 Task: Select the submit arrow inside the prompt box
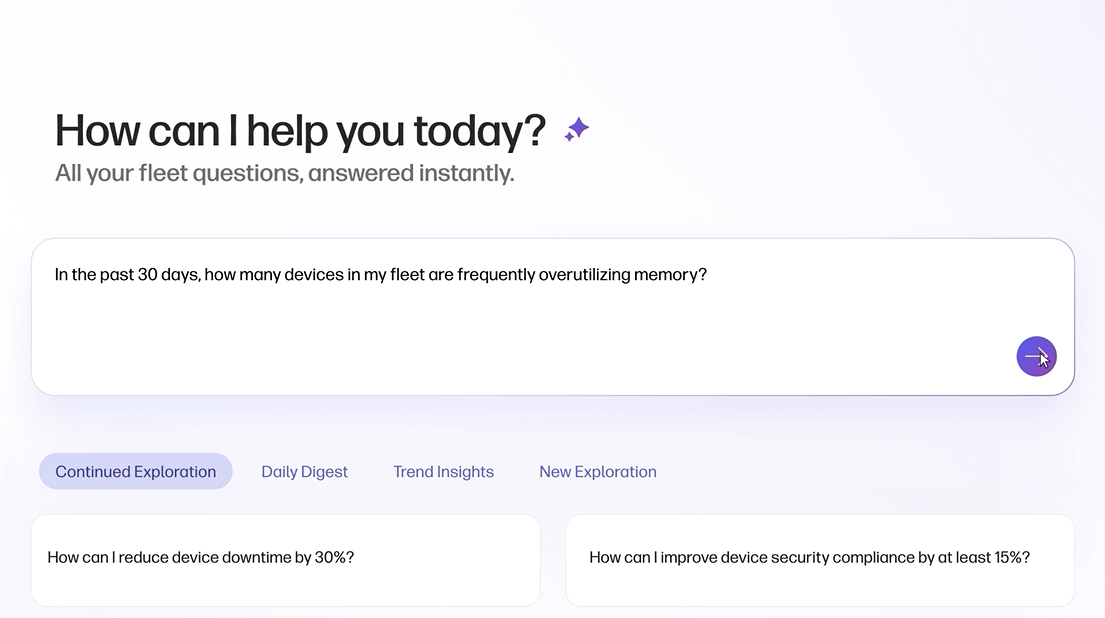(1037, 356)
